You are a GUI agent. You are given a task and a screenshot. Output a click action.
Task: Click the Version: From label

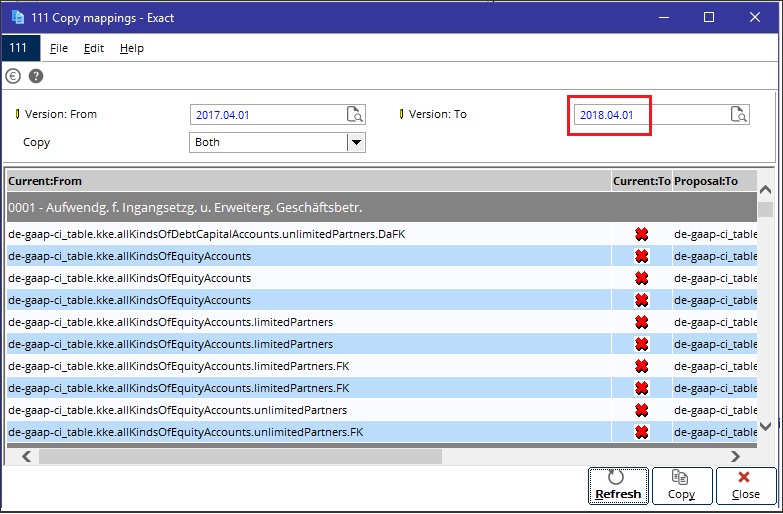[x=61, y=114]
